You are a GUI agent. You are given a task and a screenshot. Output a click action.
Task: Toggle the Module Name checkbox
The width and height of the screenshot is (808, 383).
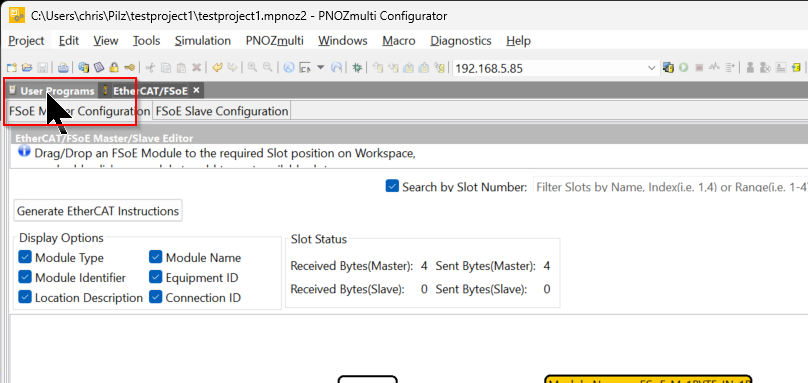pyautogui.click(x=156, y=257)
